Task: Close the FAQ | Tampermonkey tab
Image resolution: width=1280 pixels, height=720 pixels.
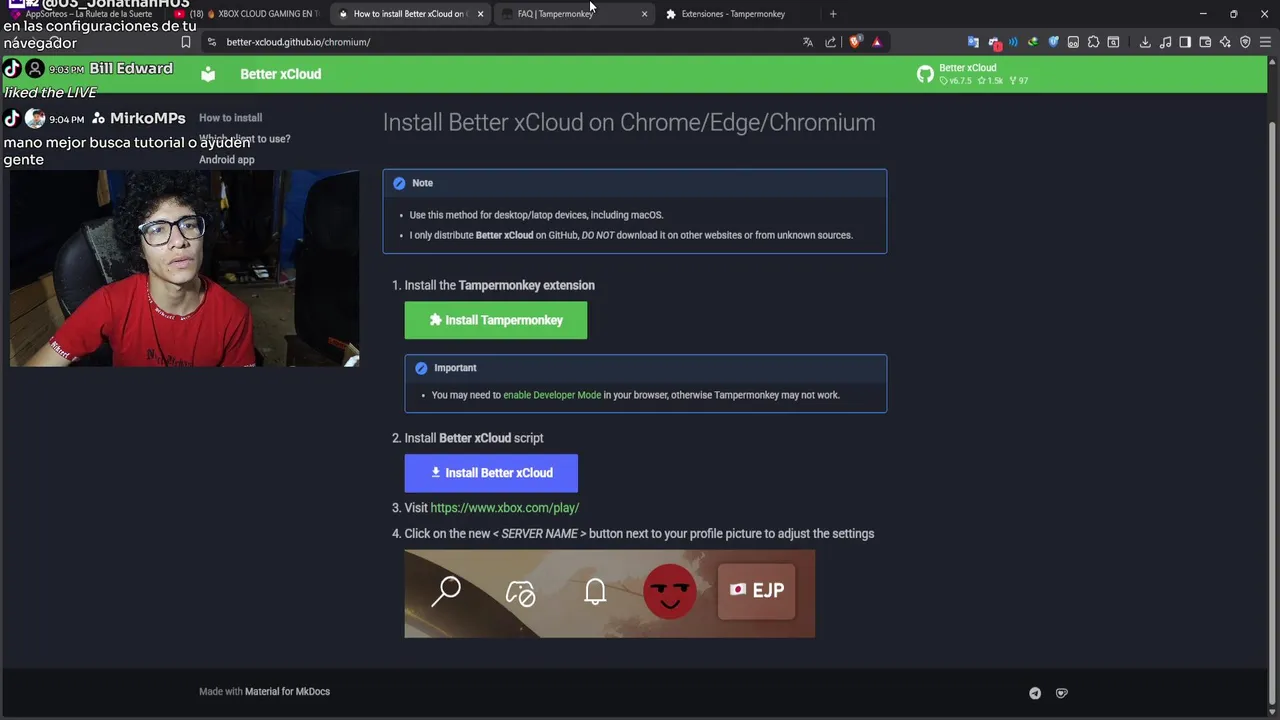Action: click(644, 14)
